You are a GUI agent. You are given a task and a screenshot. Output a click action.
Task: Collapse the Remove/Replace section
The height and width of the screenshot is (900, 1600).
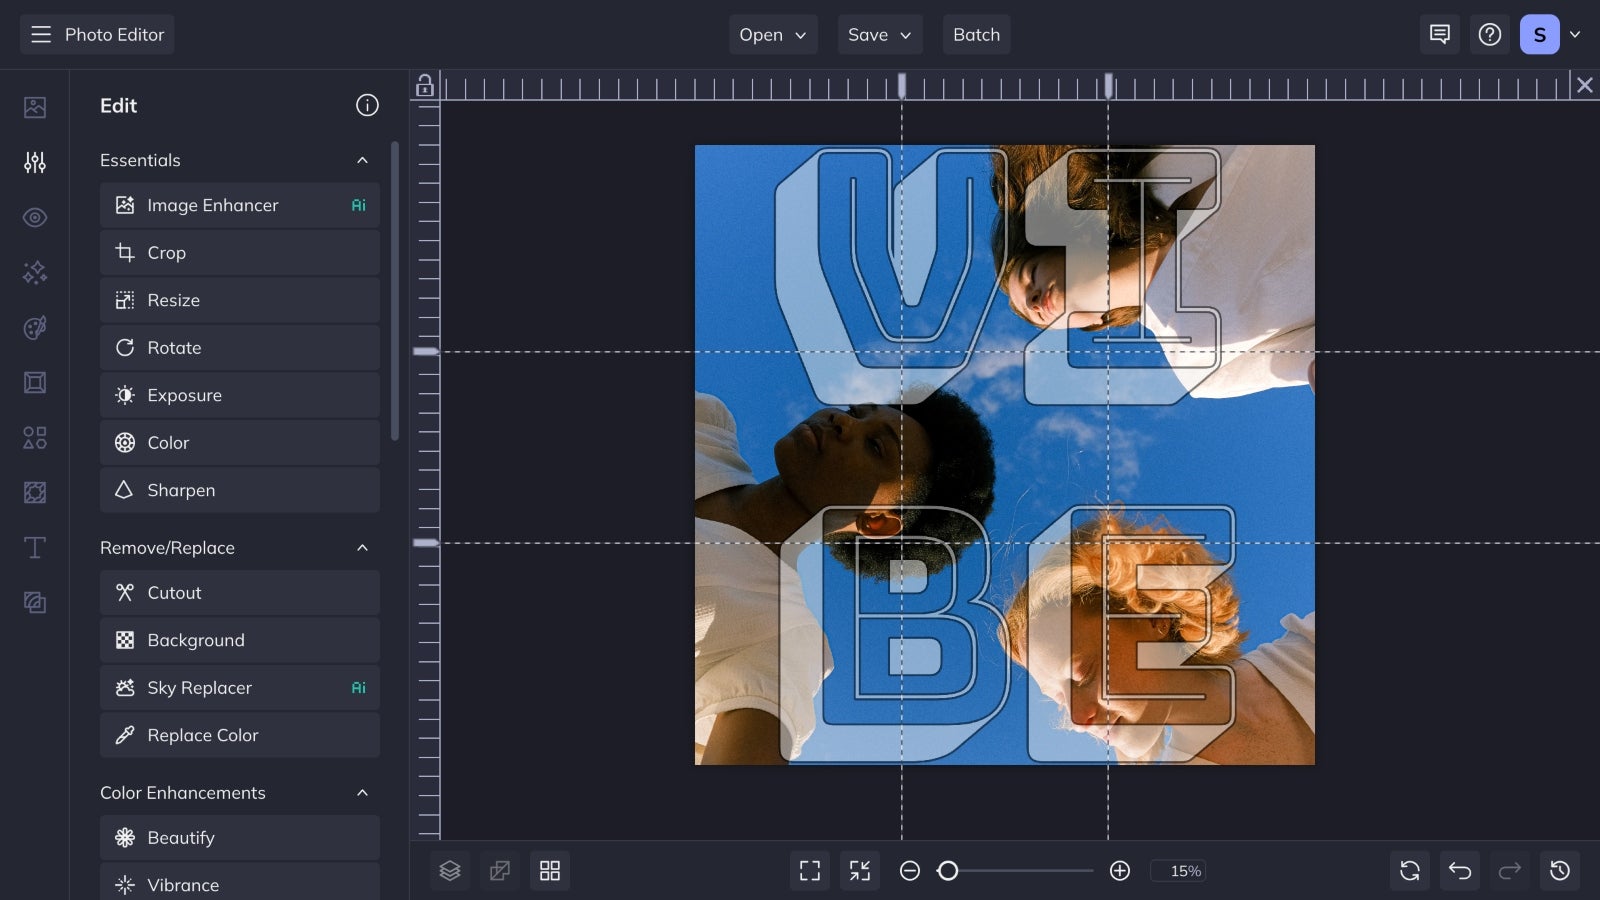tap(362, 547)
